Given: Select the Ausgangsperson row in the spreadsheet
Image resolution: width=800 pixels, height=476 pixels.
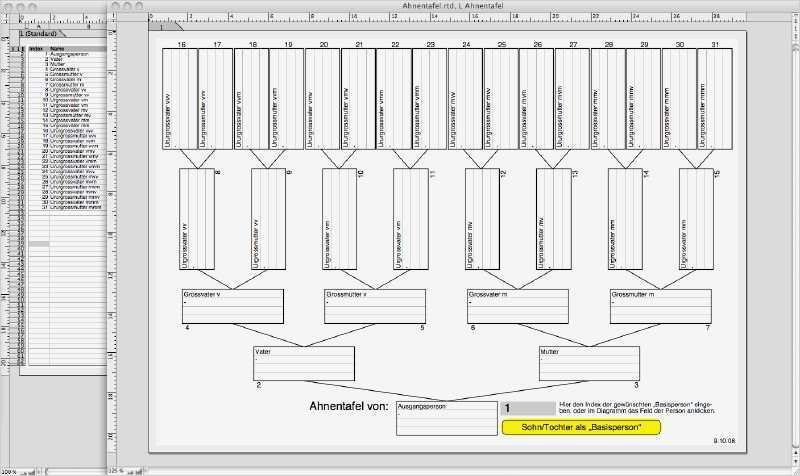Looking at the screenshot, I should click(67, 54).
